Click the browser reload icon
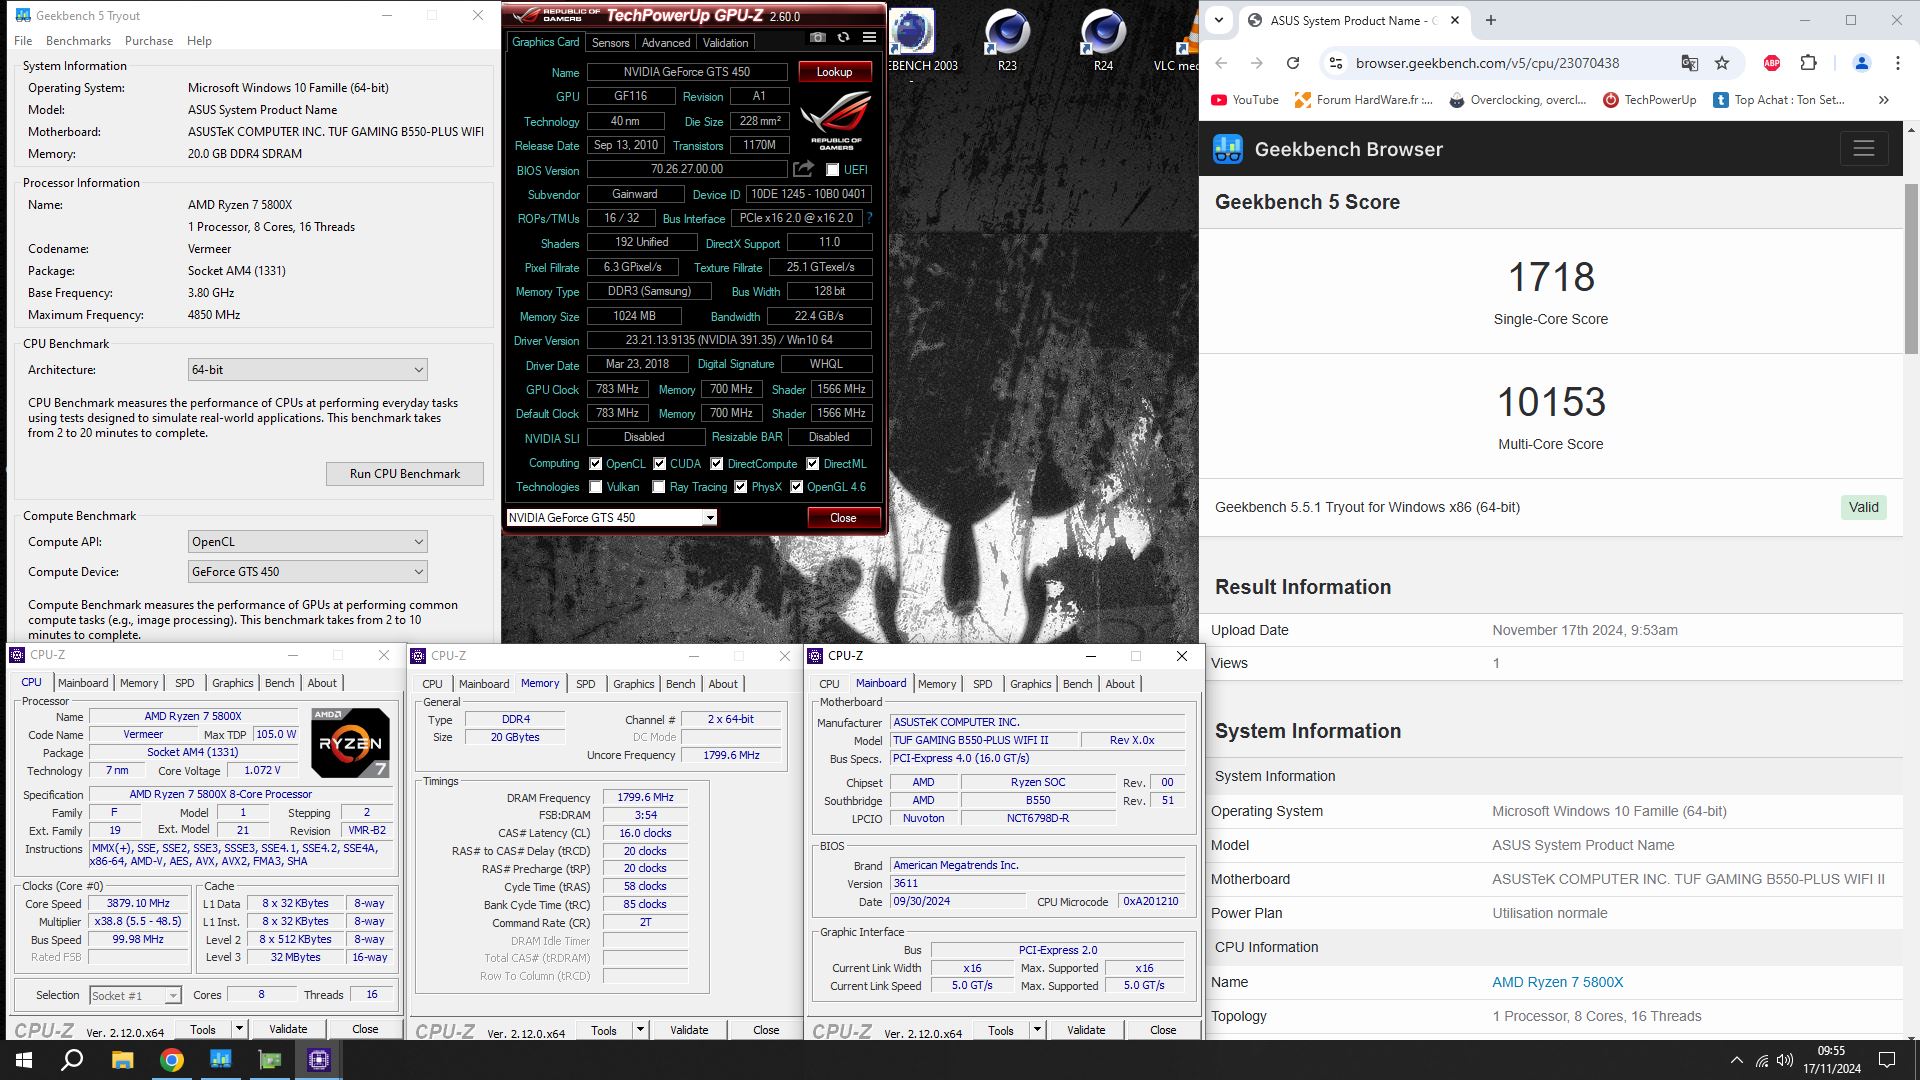Image resolution: width=1920 pixels, height=1080 pixels. coord(1292,63)
